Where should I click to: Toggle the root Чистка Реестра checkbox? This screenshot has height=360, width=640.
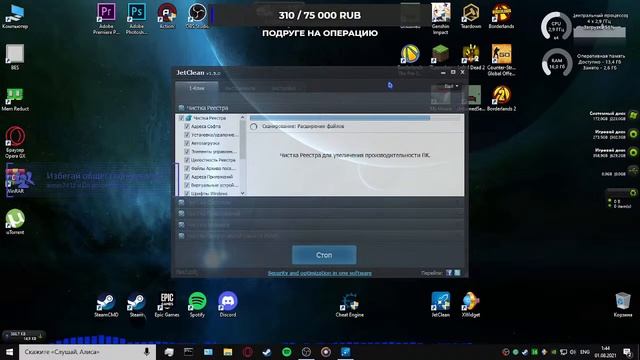coord(182,118)
